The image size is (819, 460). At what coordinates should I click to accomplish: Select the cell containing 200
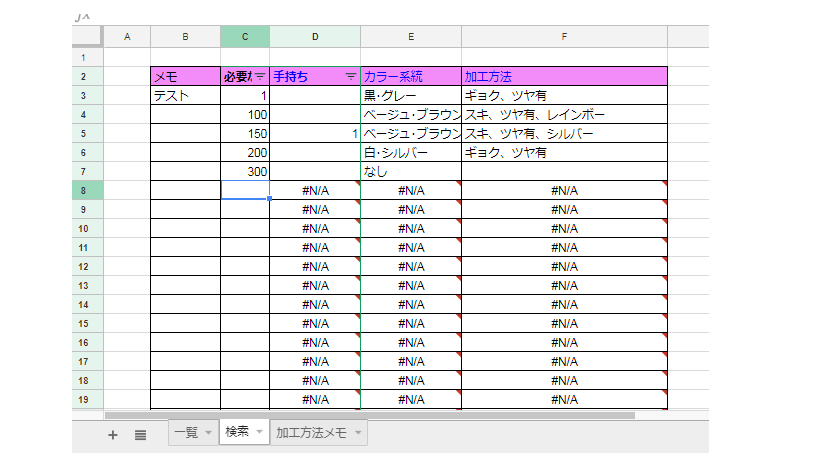pyautogui.click(x=245, y=152)
